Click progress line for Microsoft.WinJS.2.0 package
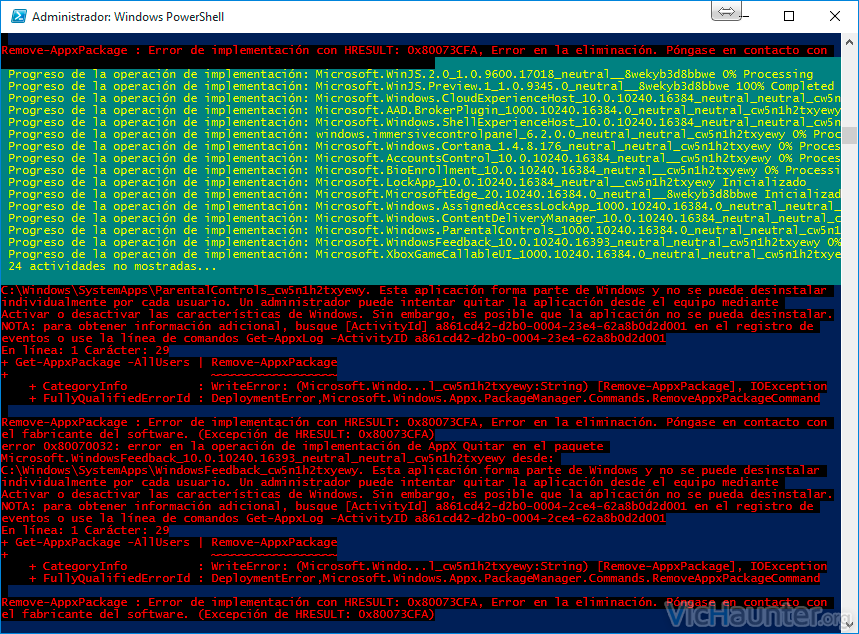This screenshot has height=634, width=859. point(410,74)
